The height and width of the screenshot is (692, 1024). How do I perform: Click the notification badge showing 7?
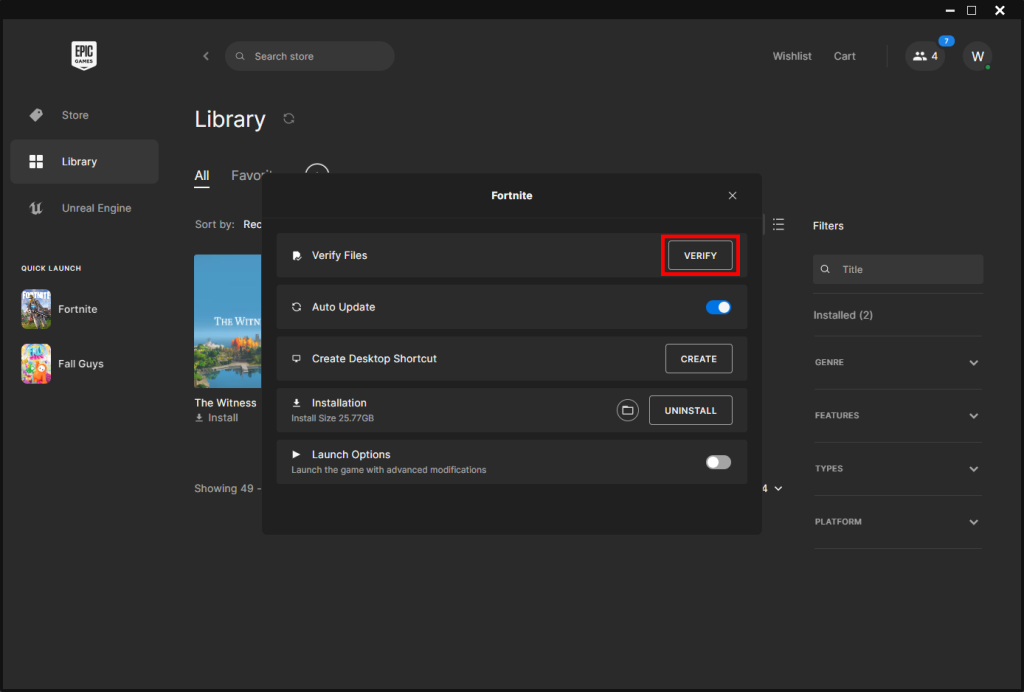946,41
